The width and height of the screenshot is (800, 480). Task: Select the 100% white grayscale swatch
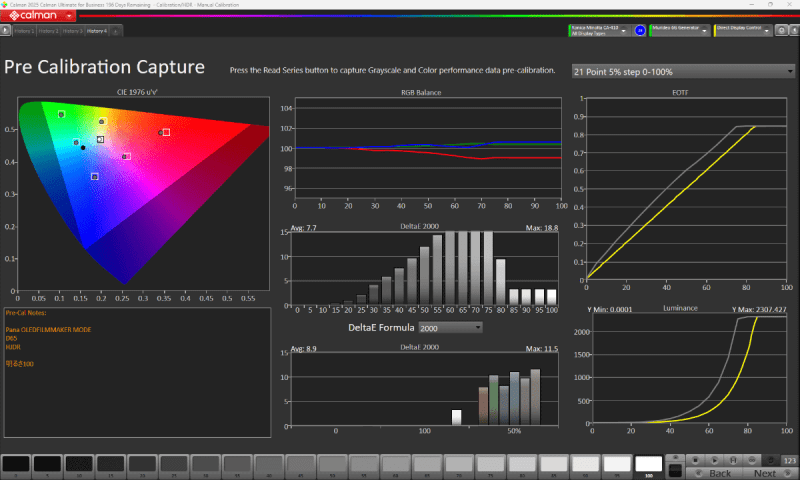coord(648,466)
